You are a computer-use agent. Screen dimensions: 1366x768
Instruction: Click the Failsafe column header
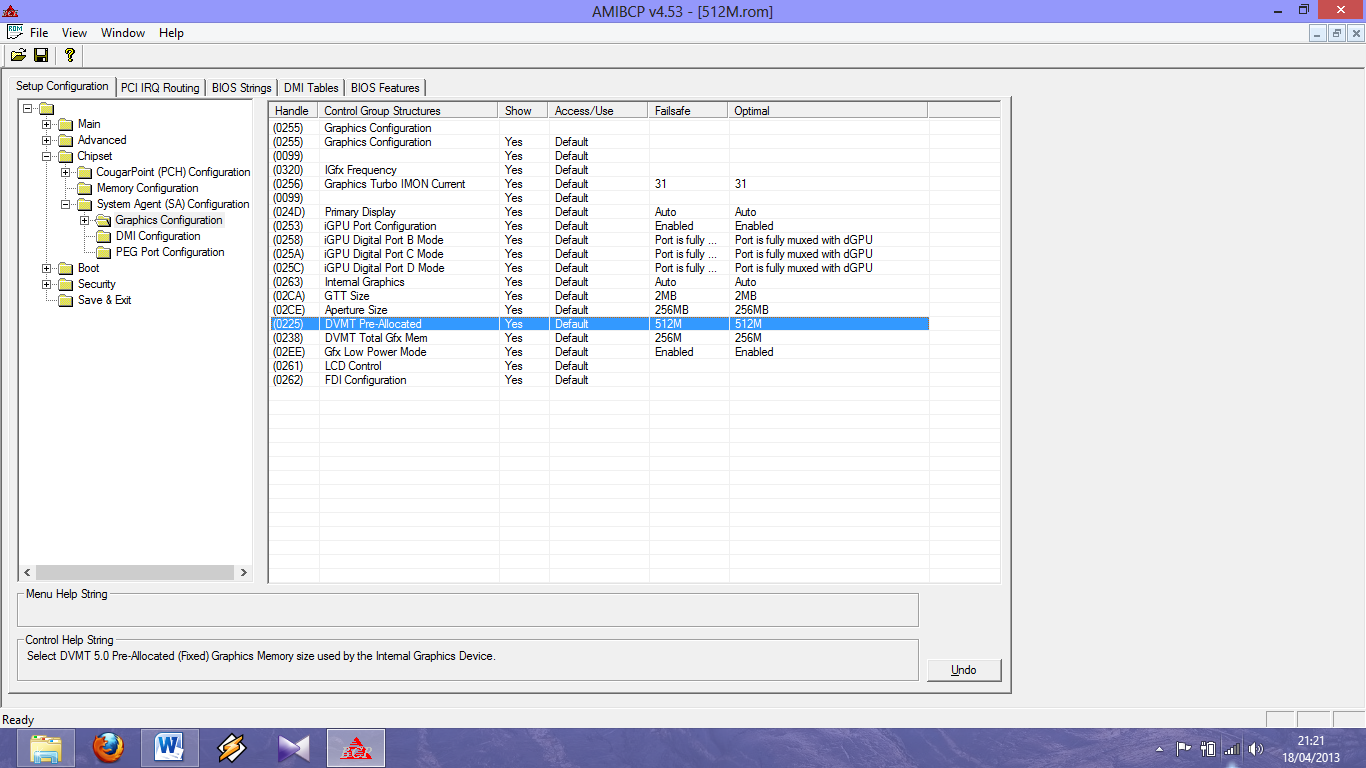(688, 110)
